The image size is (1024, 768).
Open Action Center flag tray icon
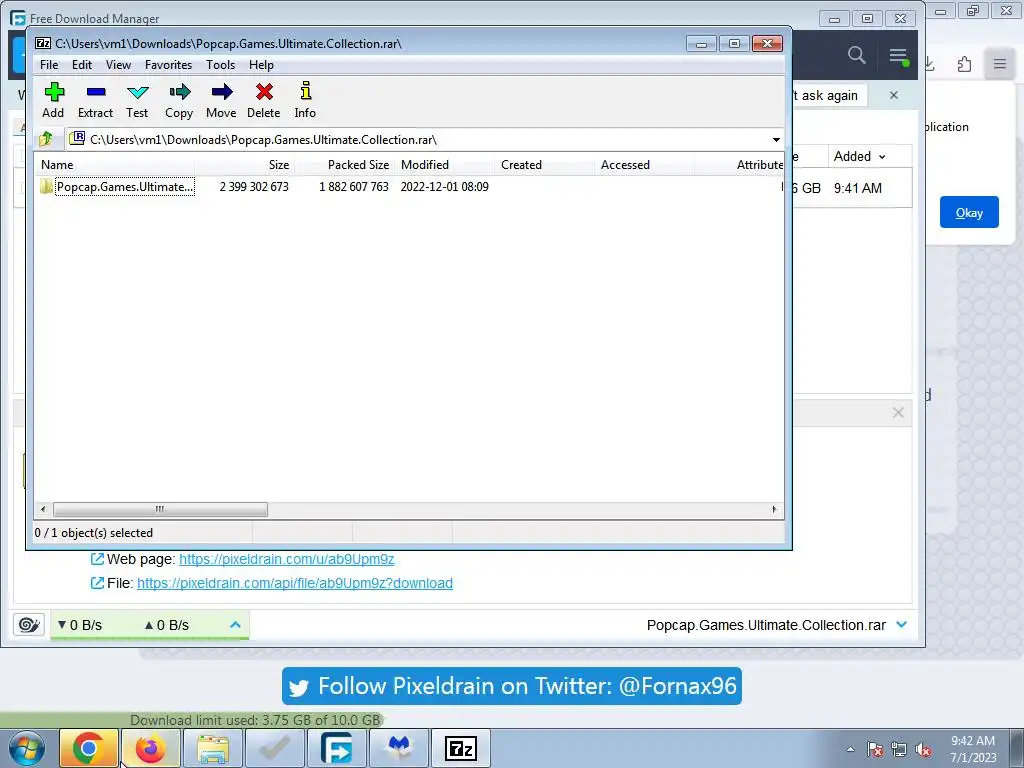(875, 749)
